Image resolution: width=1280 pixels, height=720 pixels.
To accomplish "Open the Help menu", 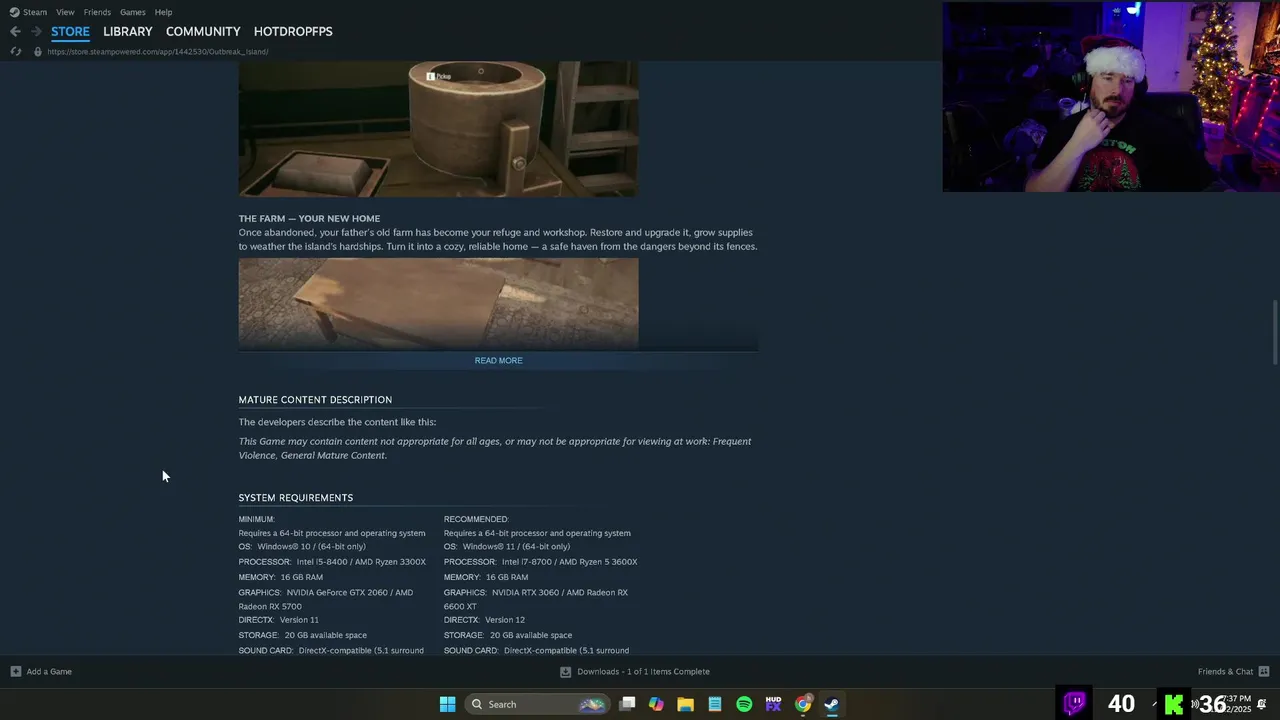I will pos(164,12).
